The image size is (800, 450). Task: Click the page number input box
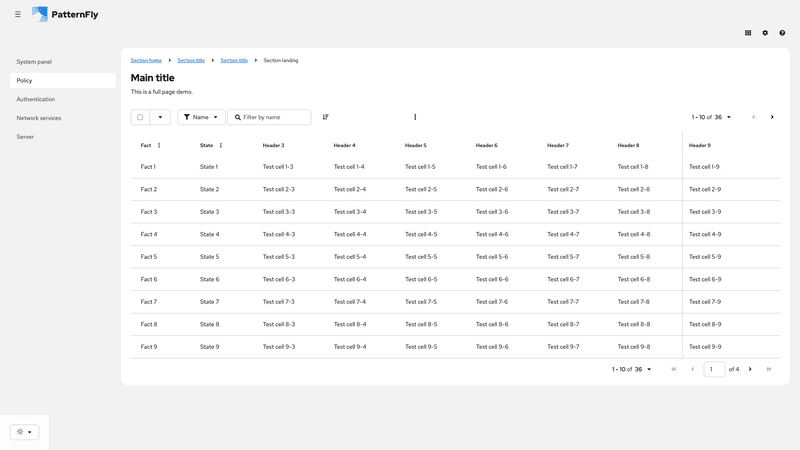click(x=714, y=369)
